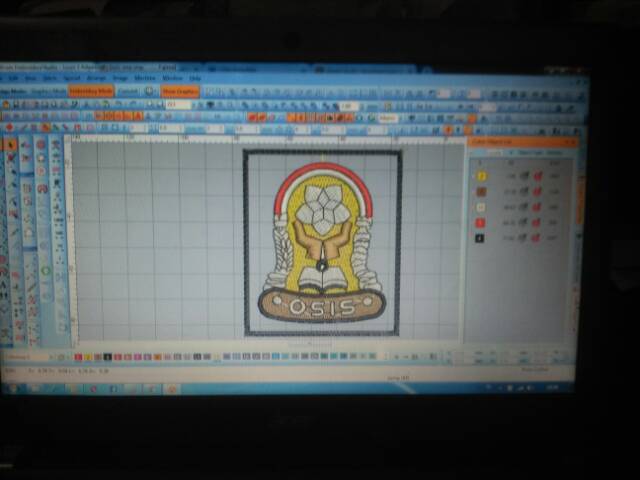Toggle lock icon for brown color row

pyautogui.click(x=538, y=191)
